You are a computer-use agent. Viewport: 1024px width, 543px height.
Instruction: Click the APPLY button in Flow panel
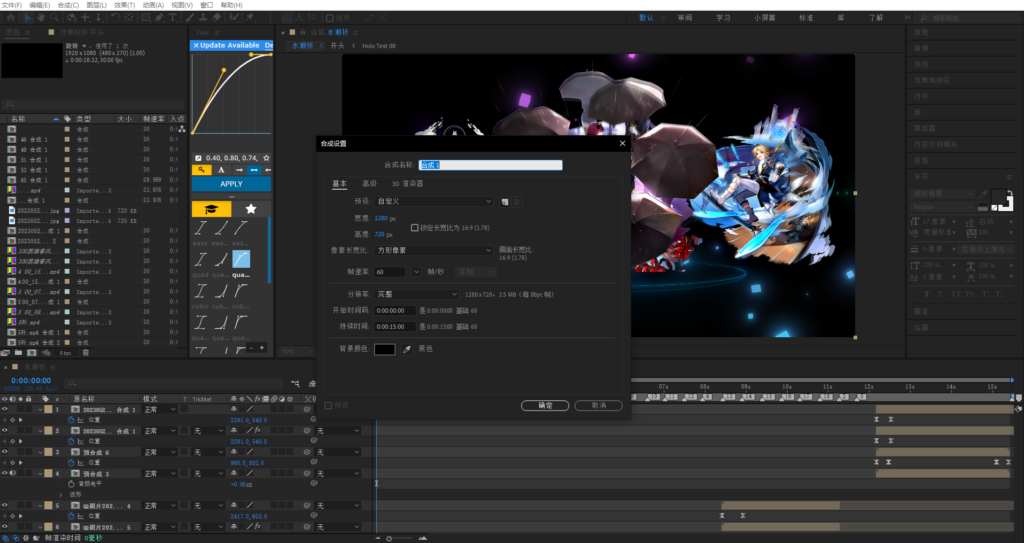pos(231,184)
